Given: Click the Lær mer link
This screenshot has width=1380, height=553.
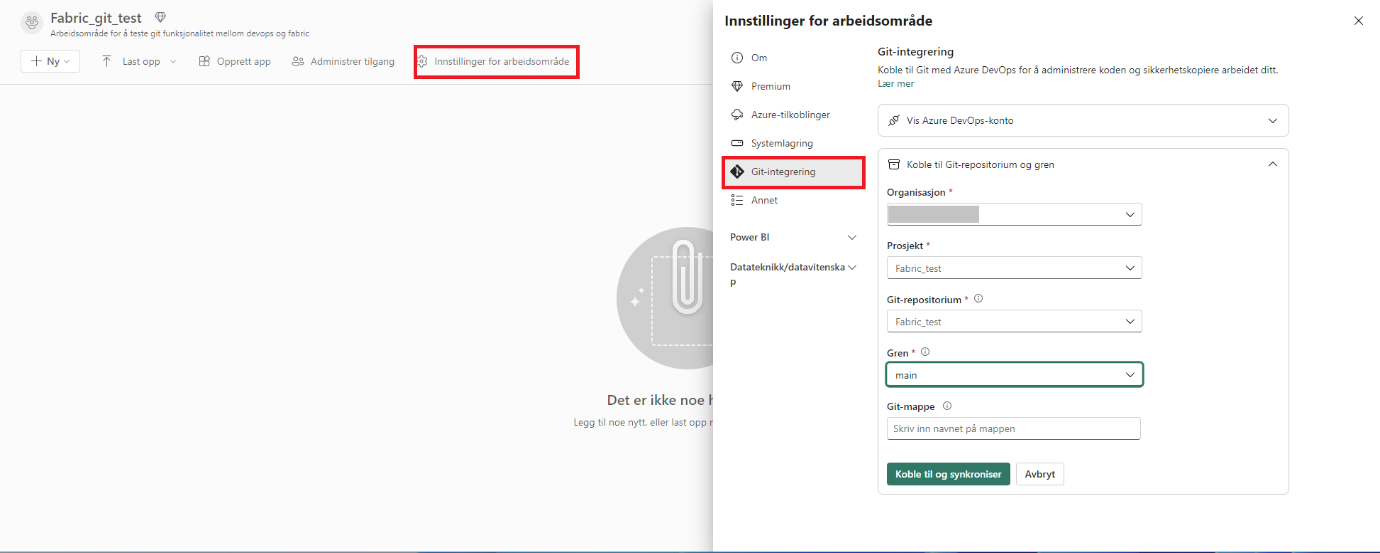Looking at the screenshot, I should click(896, 84).
